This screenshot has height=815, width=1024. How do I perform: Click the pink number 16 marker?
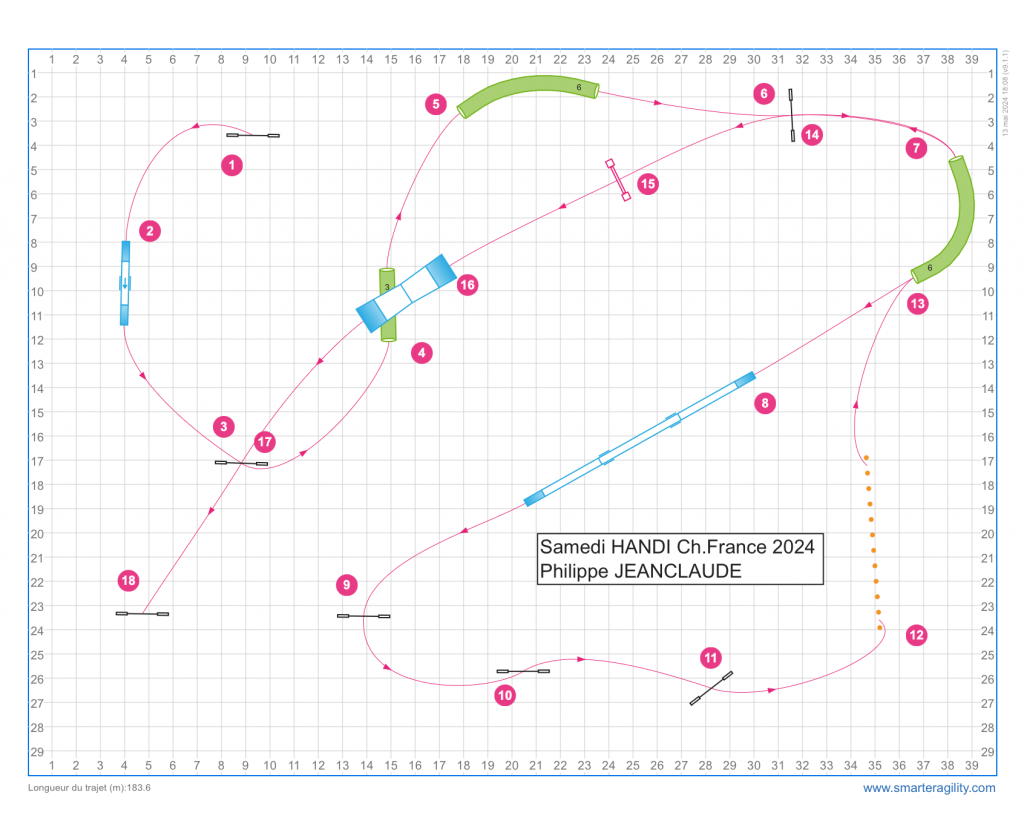467,285
